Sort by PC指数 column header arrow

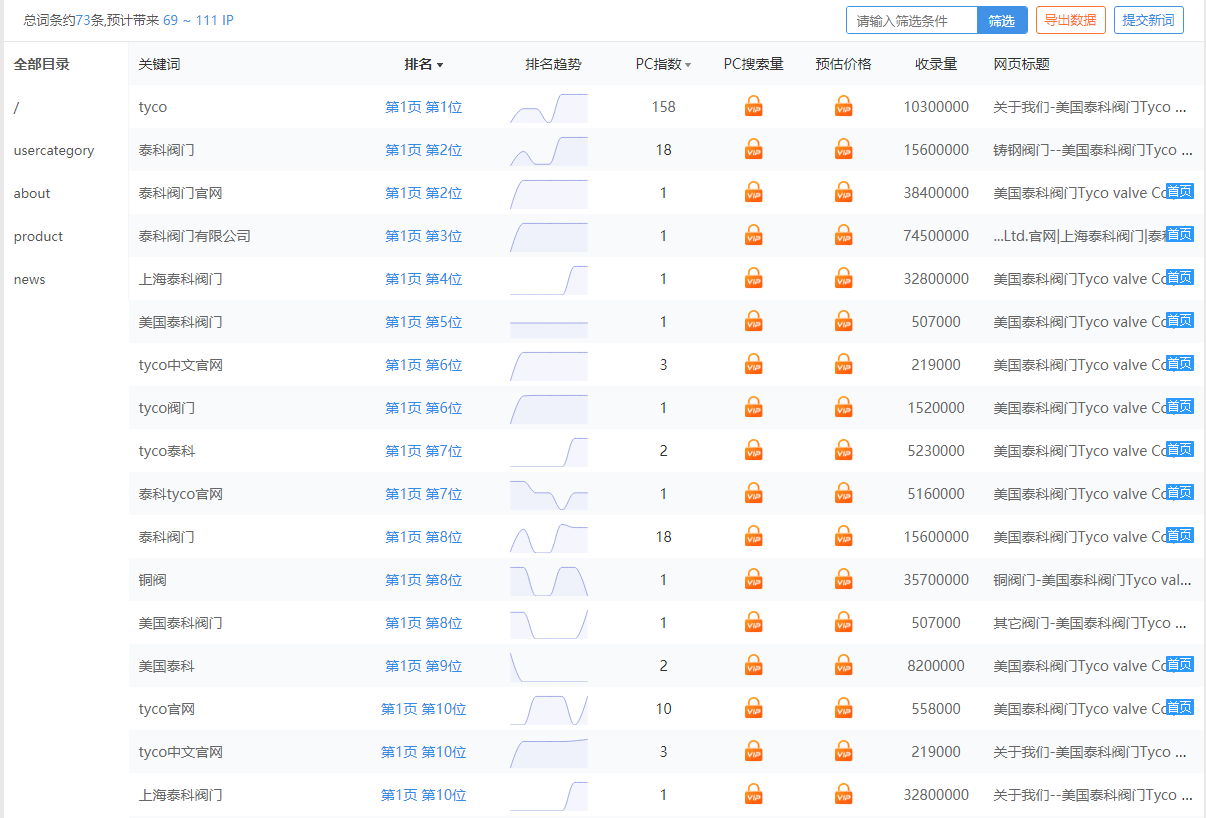tap(688, 65)
